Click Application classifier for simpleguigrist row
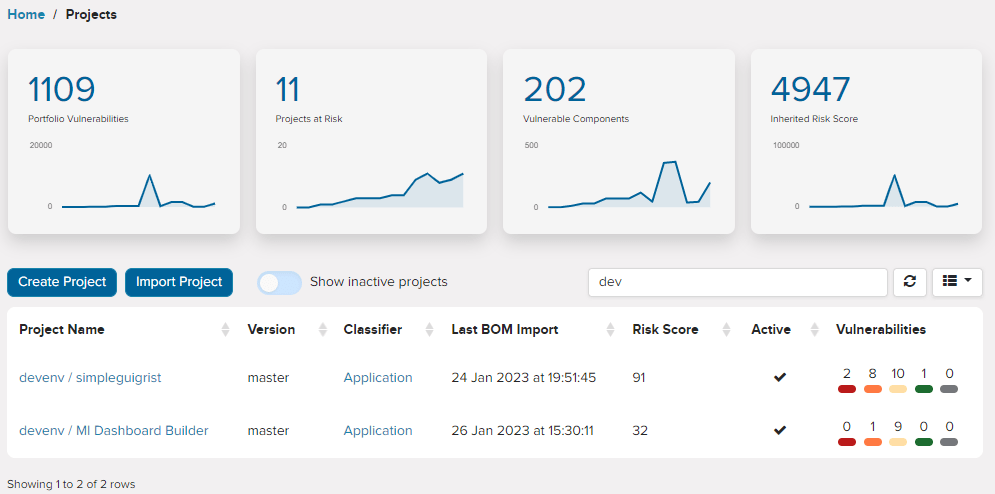 [378, 378]
